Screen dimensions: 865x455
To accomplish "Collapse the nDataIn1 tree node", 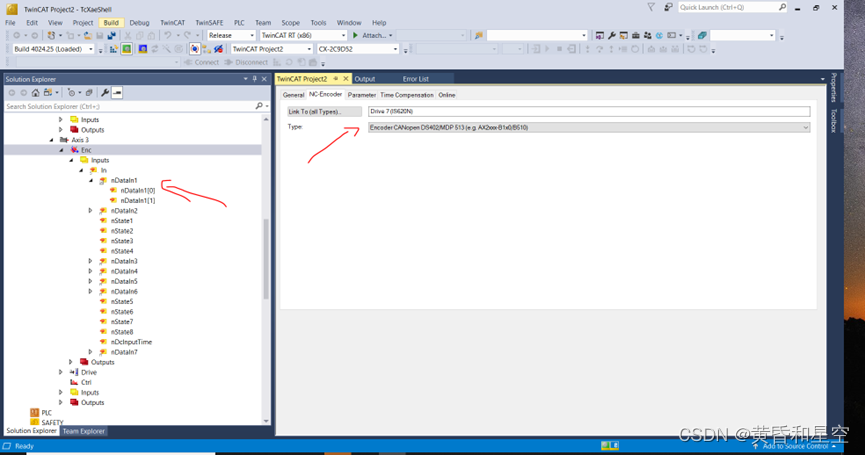I will coord(91,180).
